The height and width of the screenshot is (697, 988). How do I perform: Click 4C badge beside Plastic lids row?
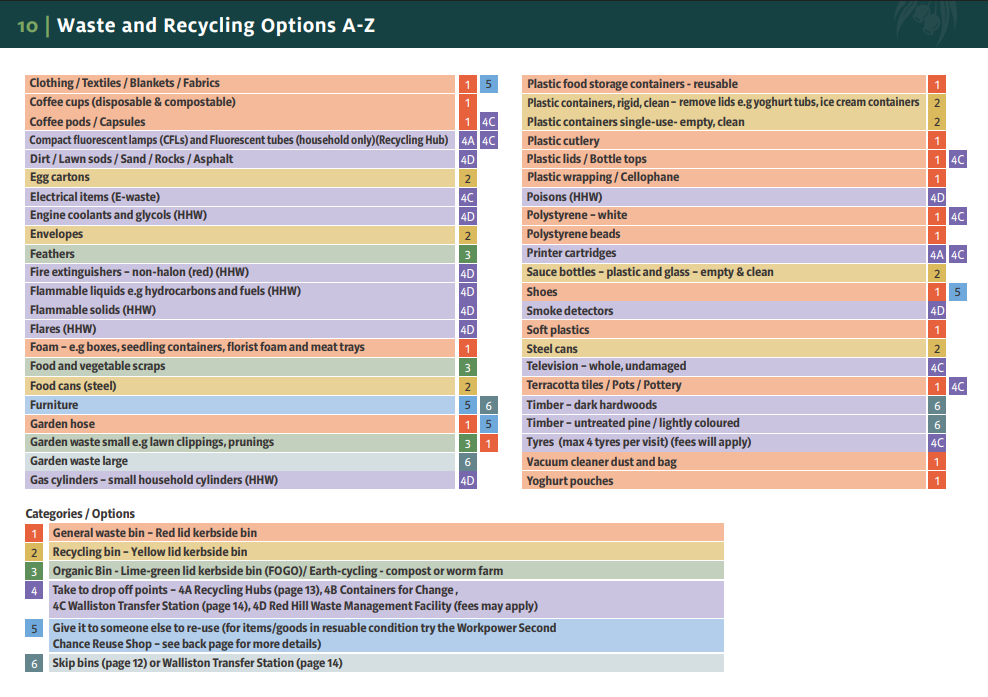coord(958,159)
